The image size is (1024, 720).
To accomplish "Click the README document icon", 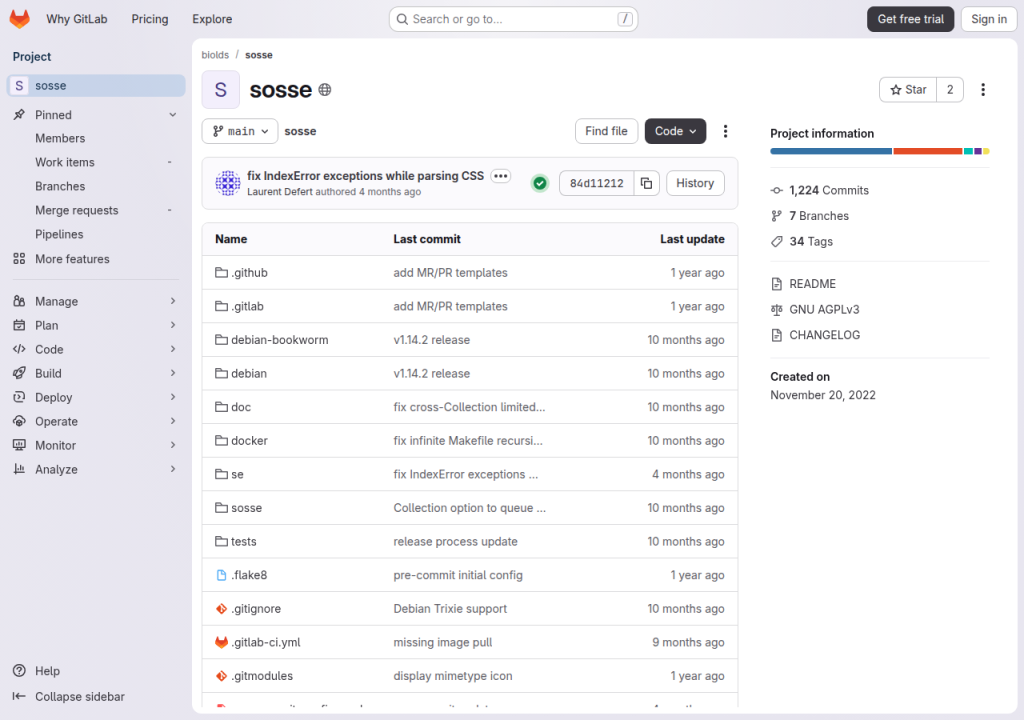I will click(776, 284).
